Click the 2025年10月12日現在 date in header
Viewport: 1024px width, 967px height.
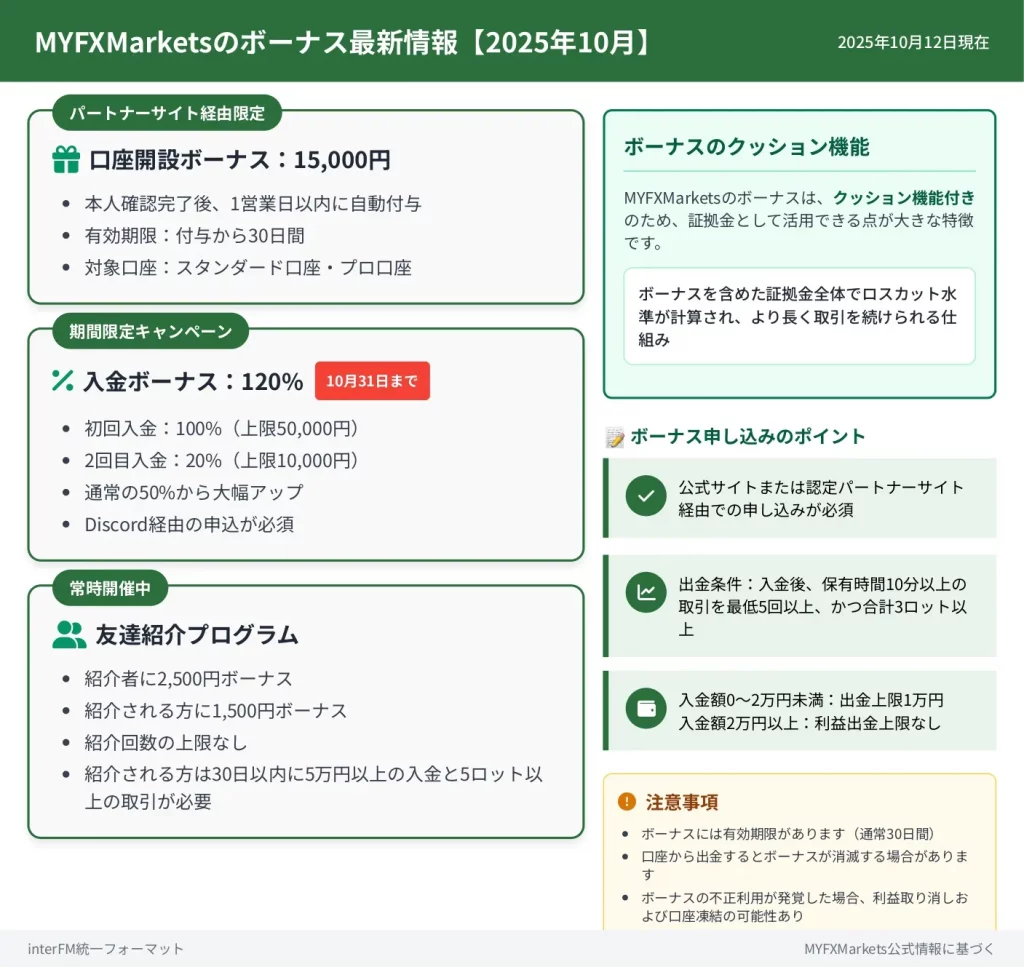pos(913,42)
